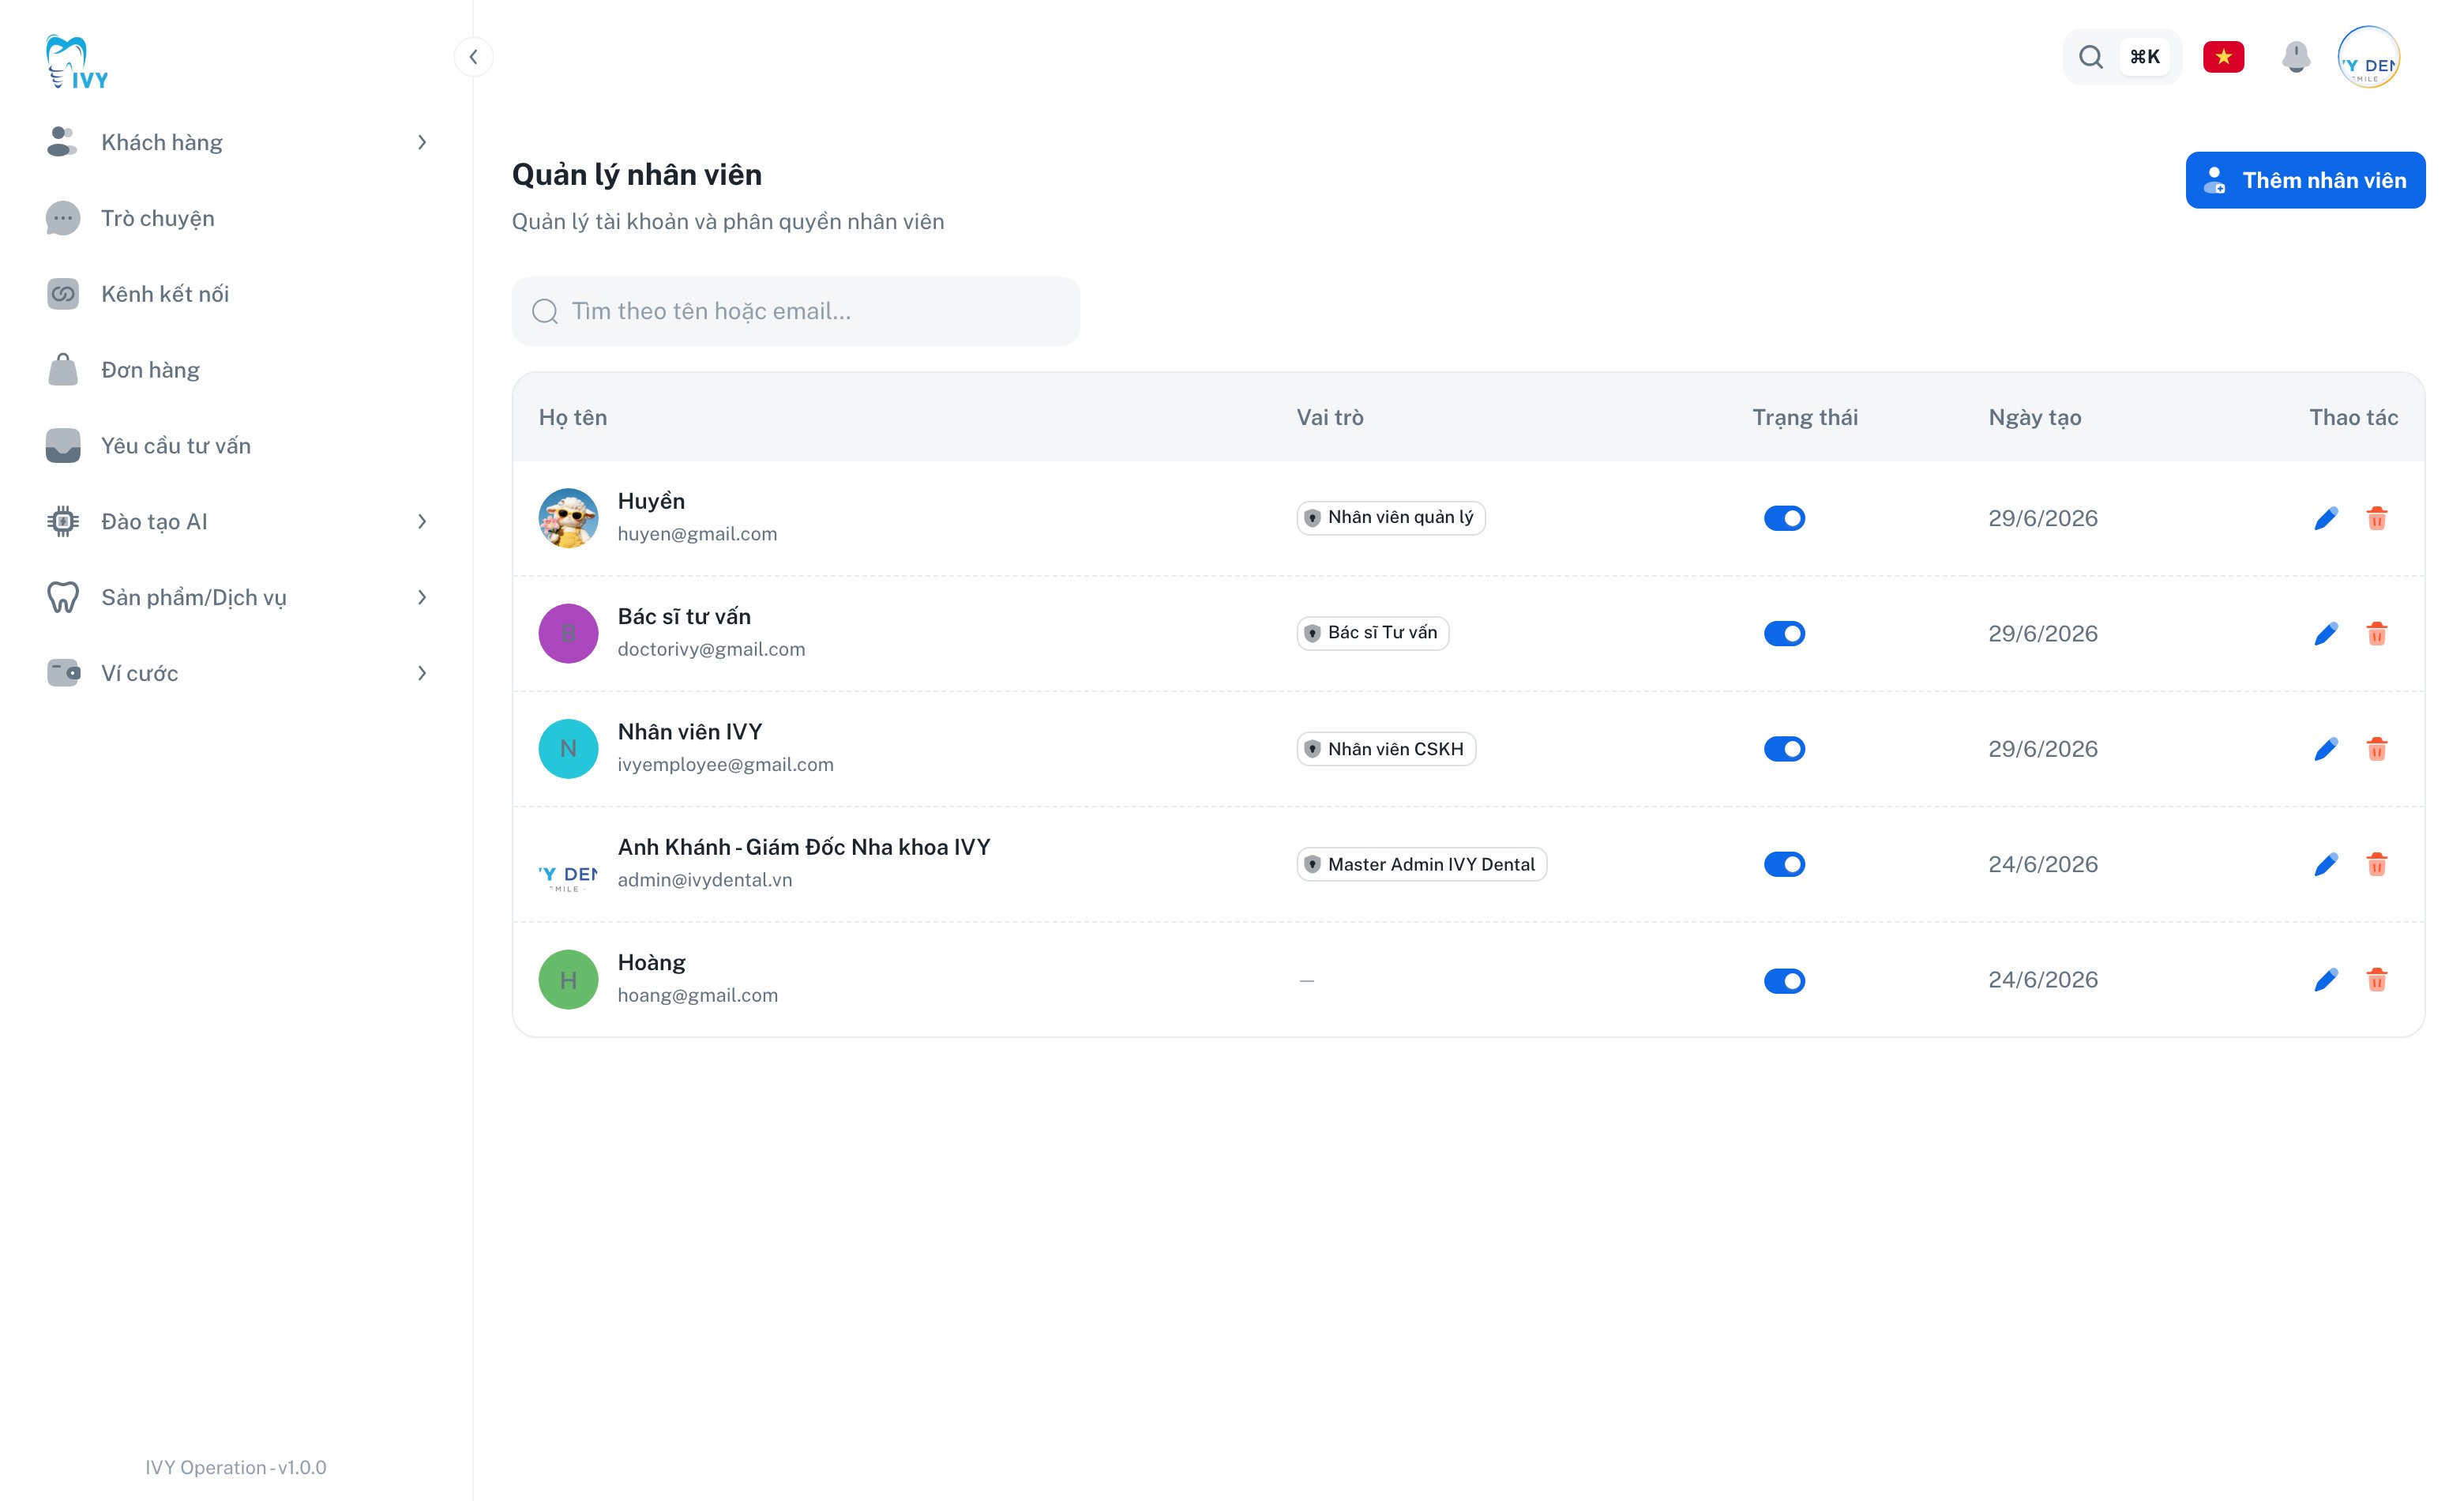Disable status switch for Nhân viên IVY
The height and width of the screenshot is (1501, 2464).
point(1784,749)
